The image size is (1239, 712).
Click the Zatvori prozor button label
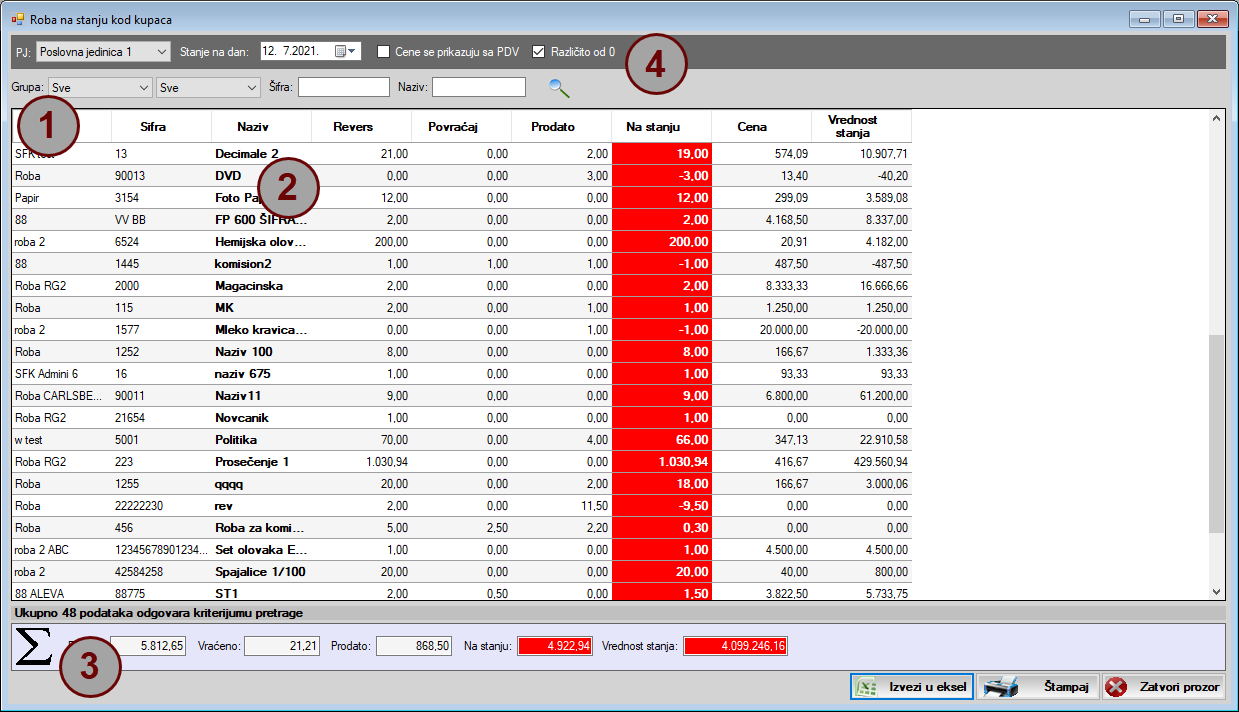[x=1178, y=687]
